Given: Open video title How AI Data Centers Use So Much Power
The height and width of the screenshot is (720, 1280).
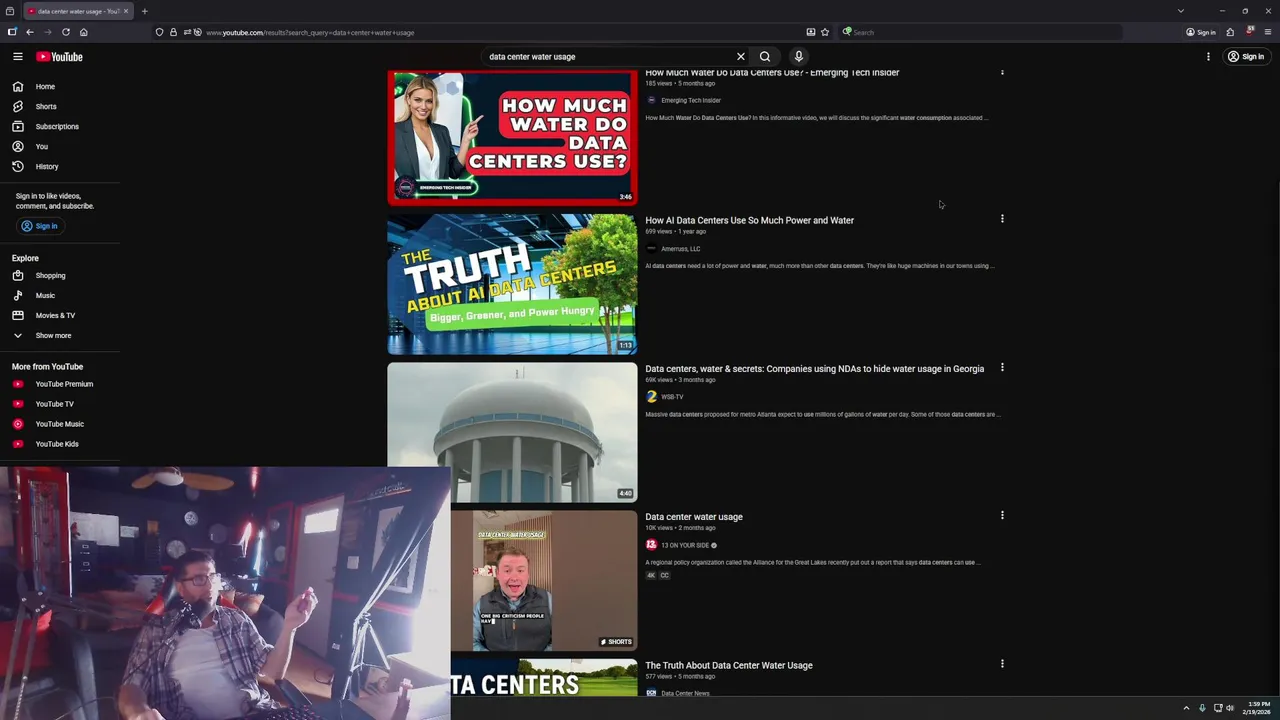Looking at the screenshot, I should (x=749, y=220).
